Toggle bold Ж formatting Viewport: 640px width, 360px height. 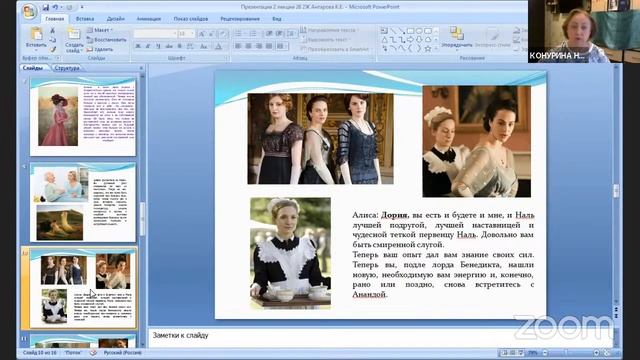(x=138, y=47)
